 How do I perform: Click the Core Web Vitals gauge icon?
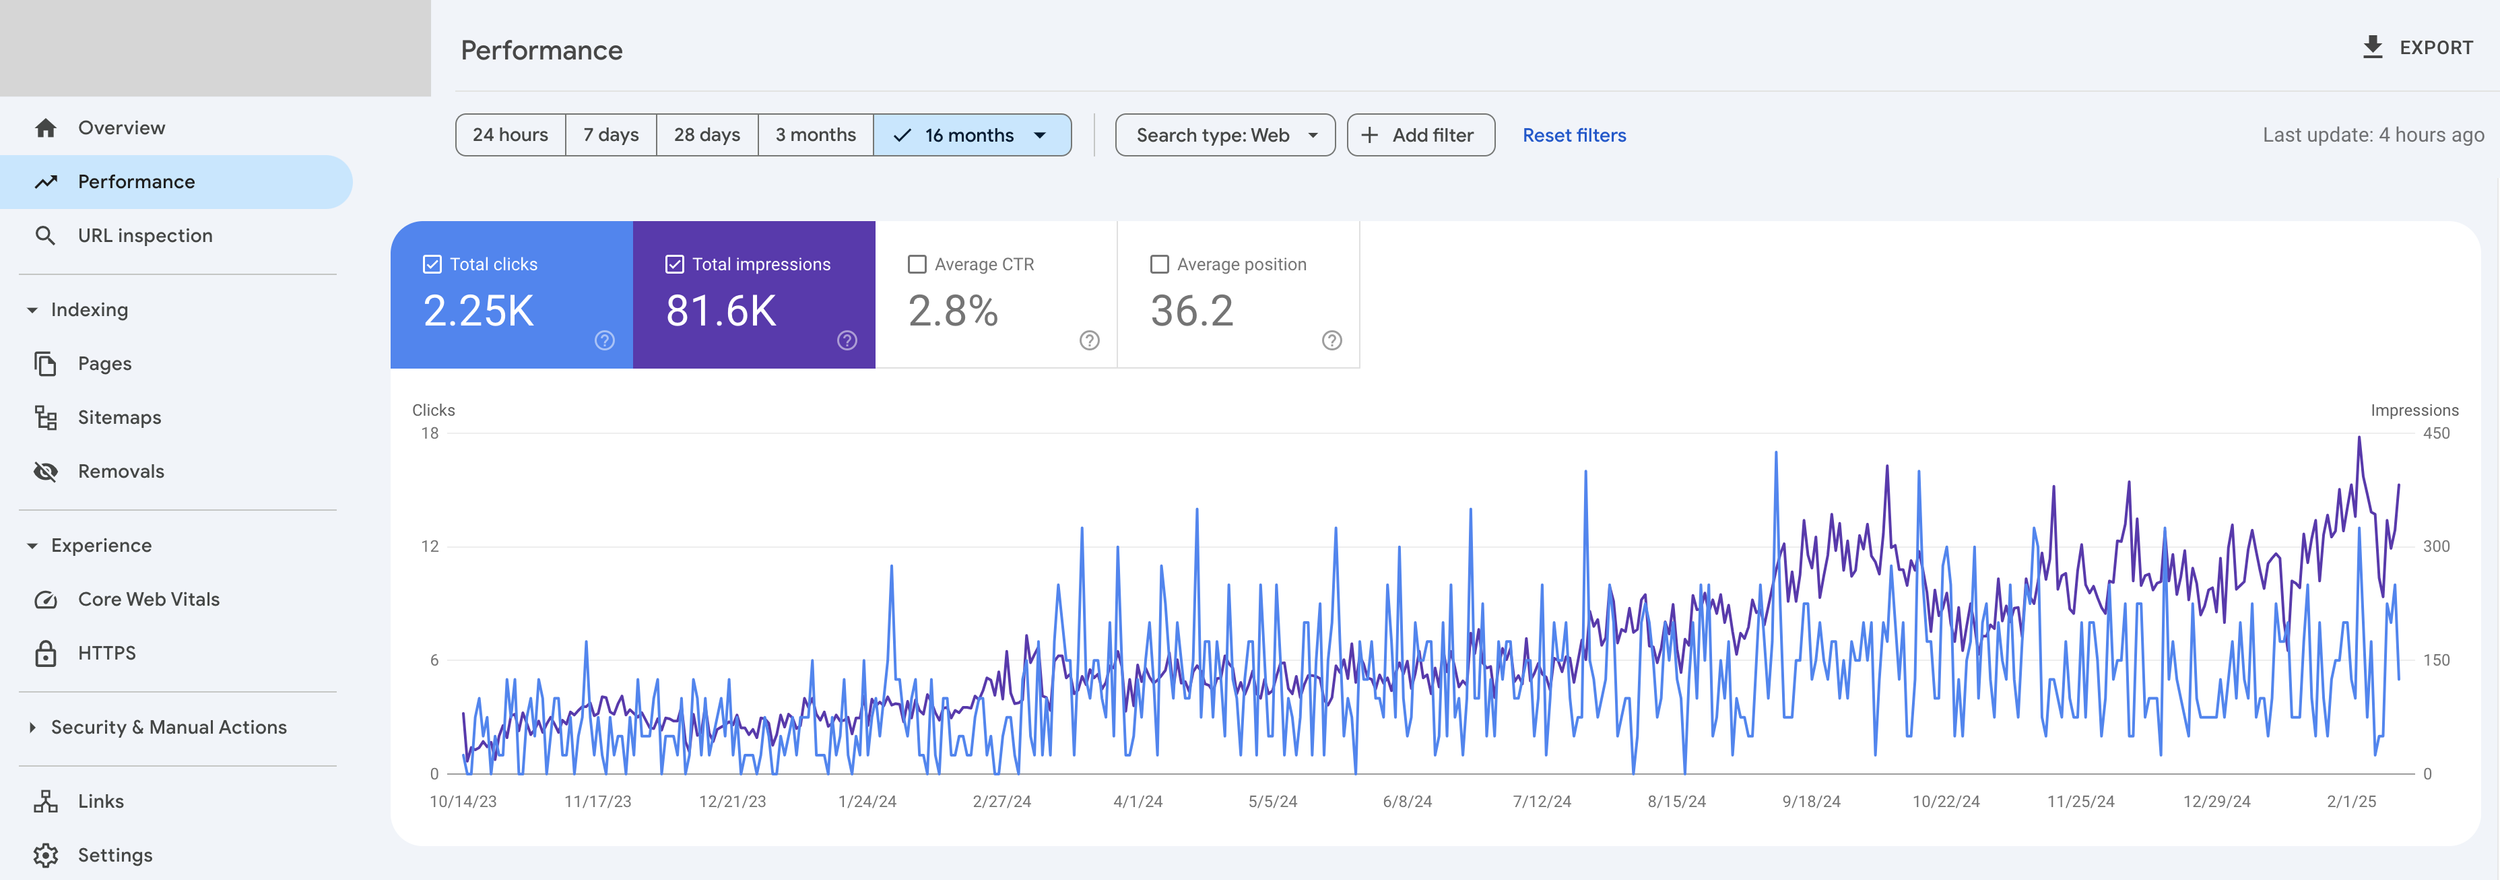46,600
